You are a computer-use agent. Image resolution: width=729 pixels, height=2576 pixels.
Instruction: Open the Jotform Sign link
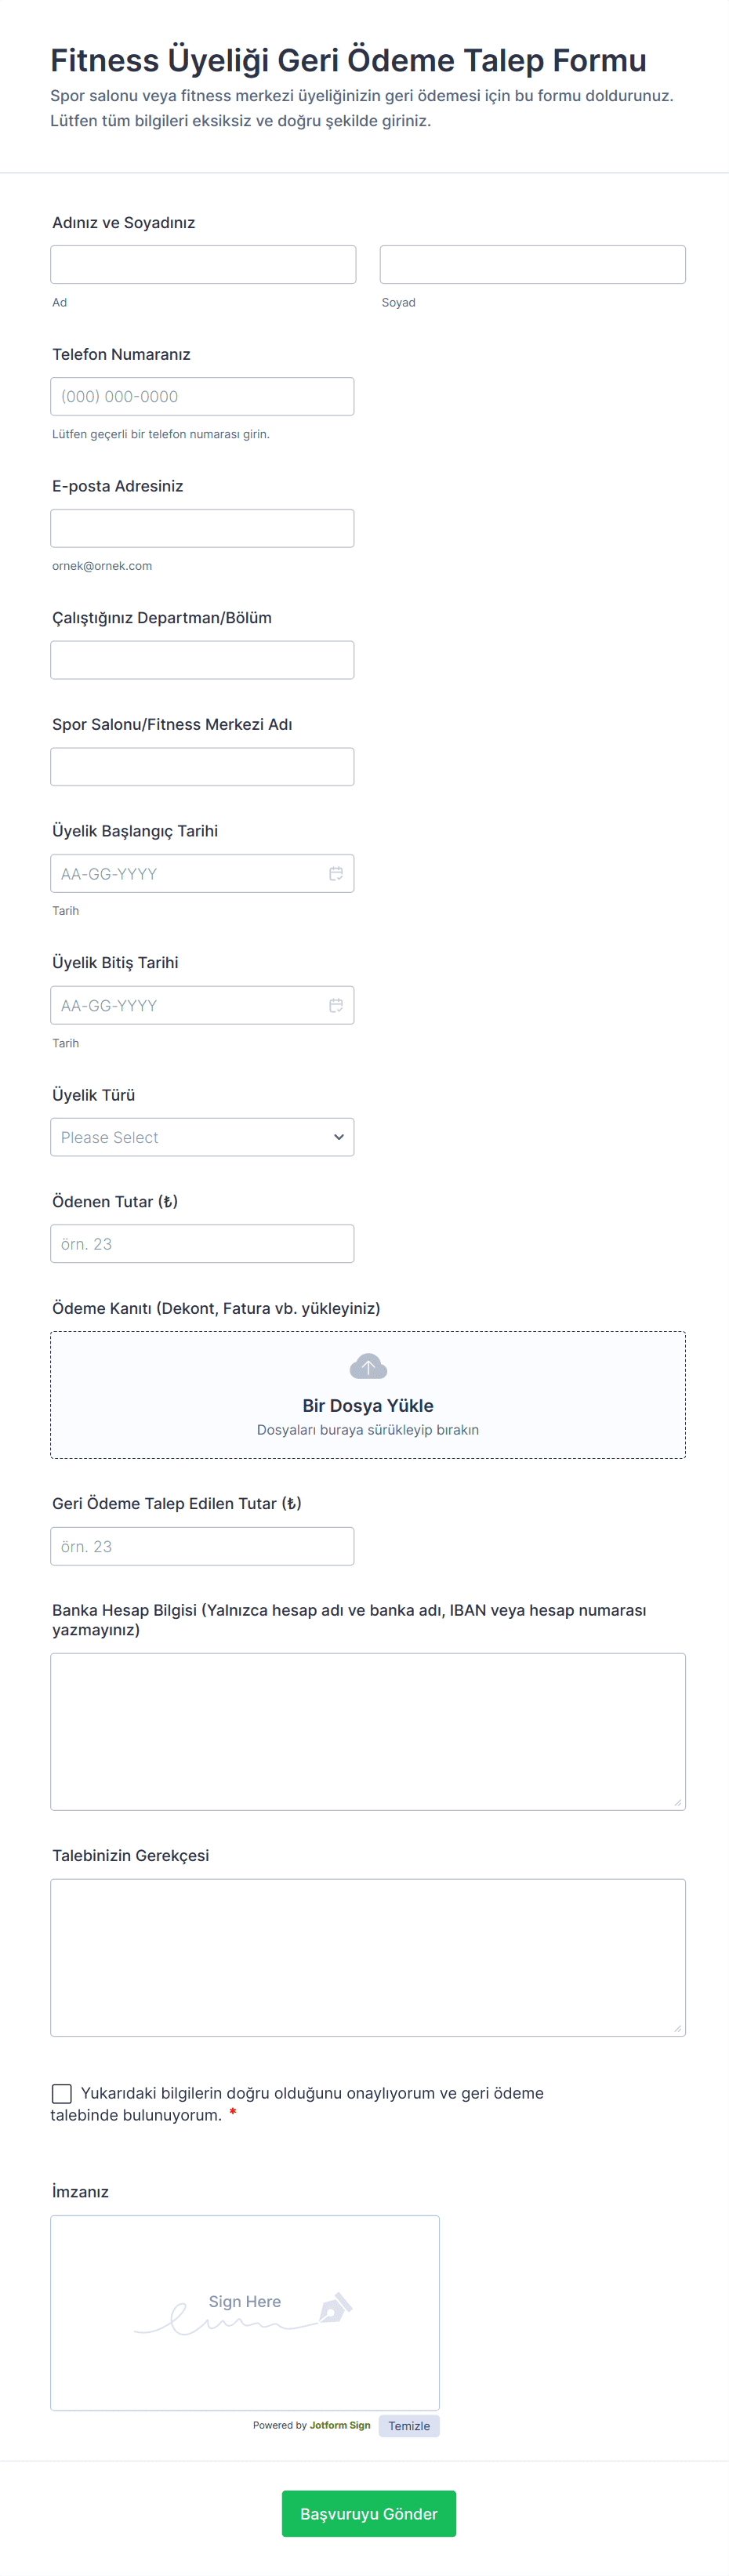(340, 2425)
